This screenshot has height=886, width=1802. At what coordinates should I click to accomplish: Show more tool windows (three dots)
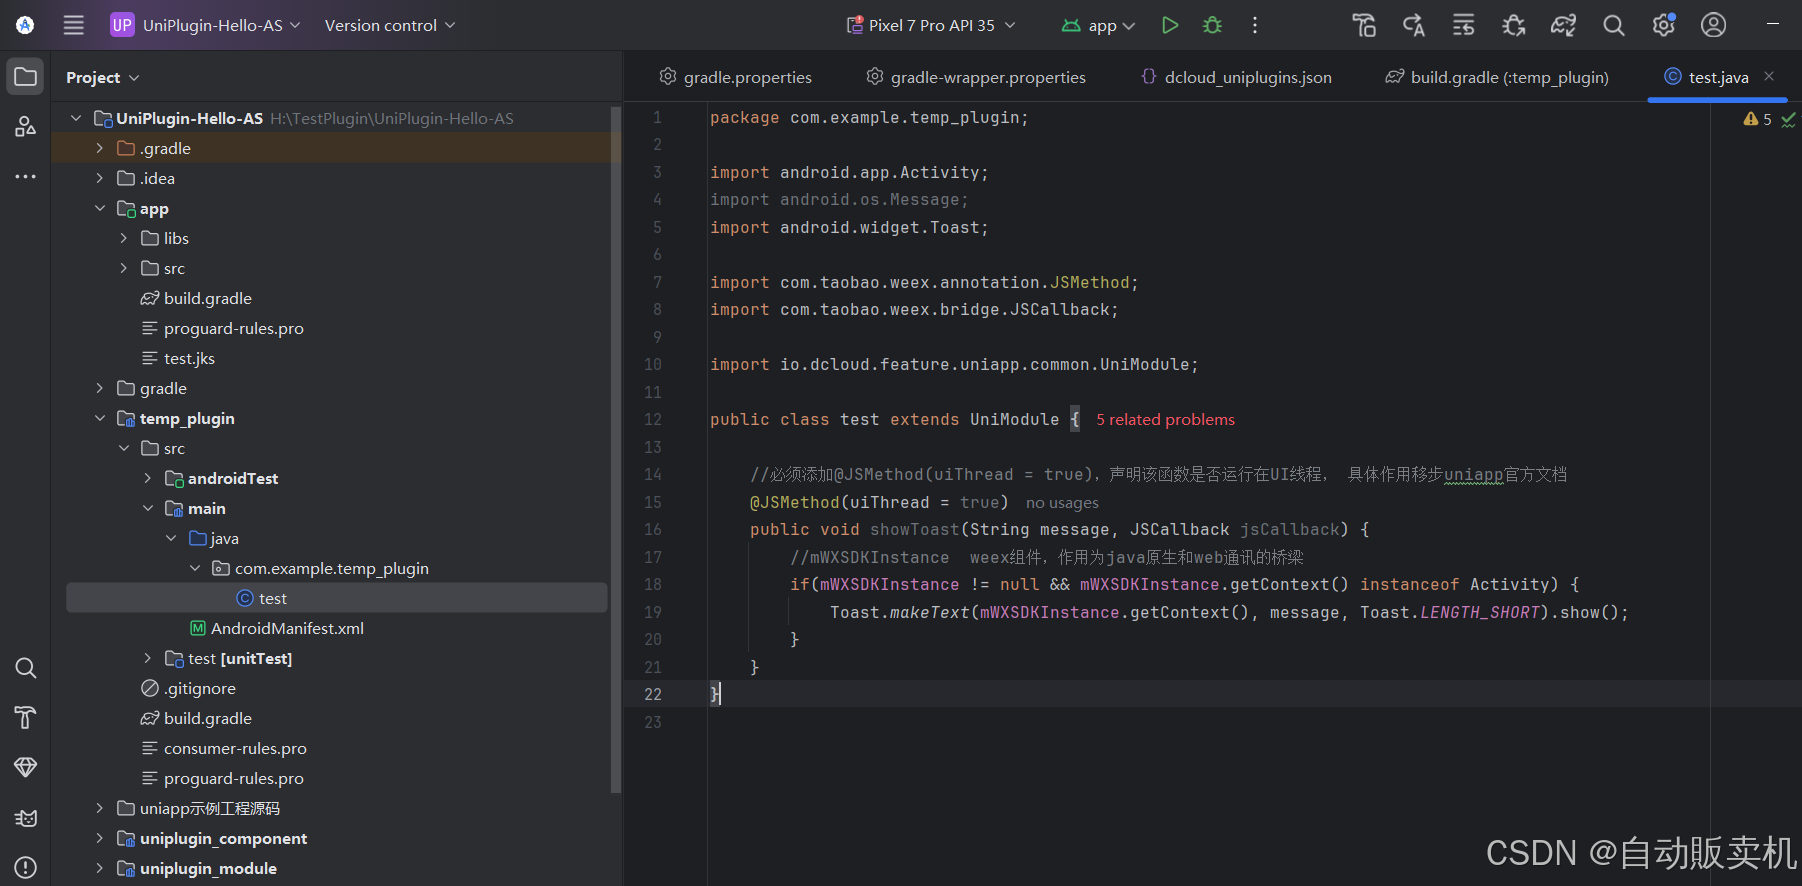[26, 176]
